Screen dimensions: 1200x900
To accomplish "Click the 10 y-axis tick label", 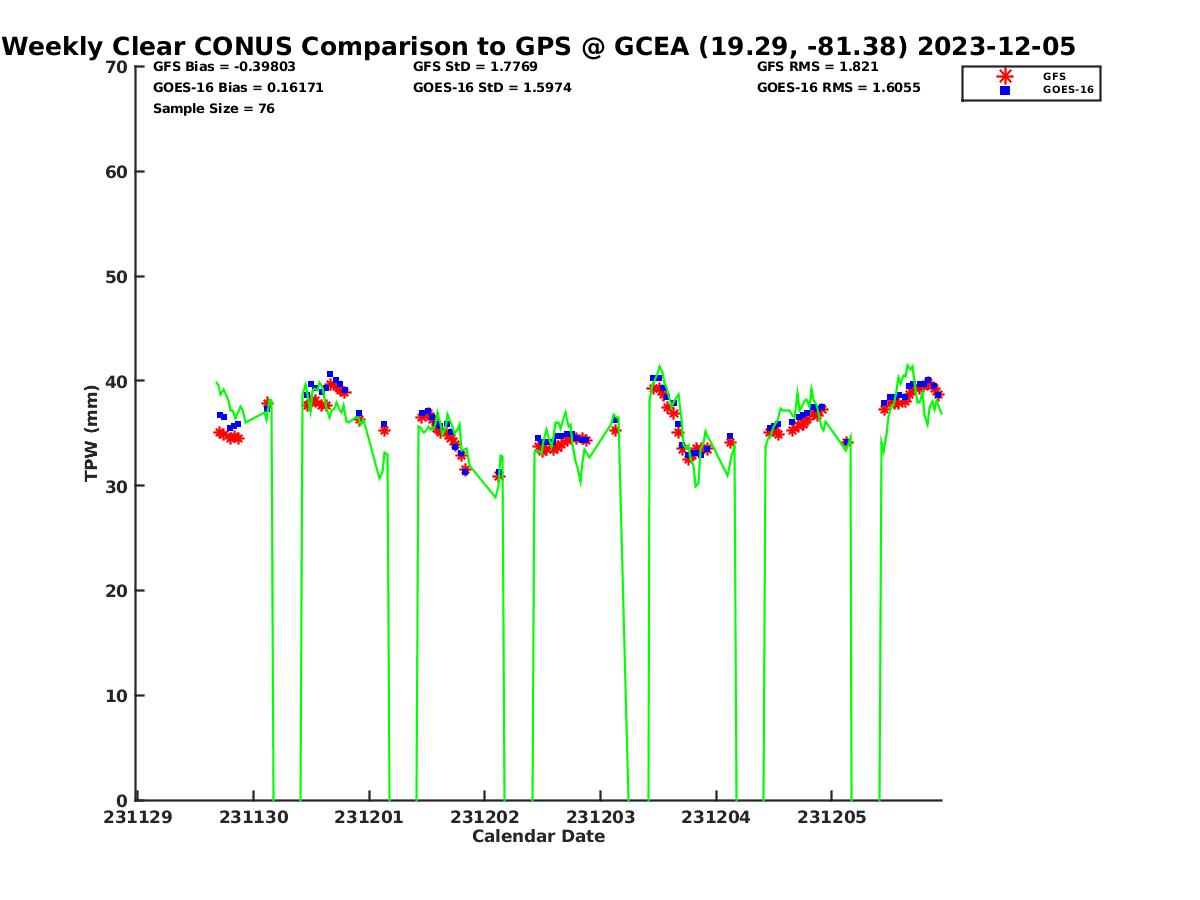I will click(x=116, y=696).
